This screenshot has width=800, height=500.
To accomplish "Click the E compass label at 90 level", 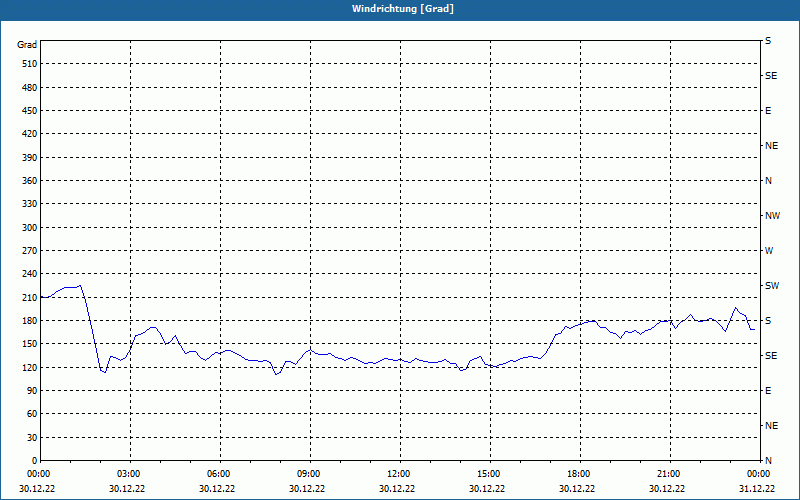I will (768, 391).
